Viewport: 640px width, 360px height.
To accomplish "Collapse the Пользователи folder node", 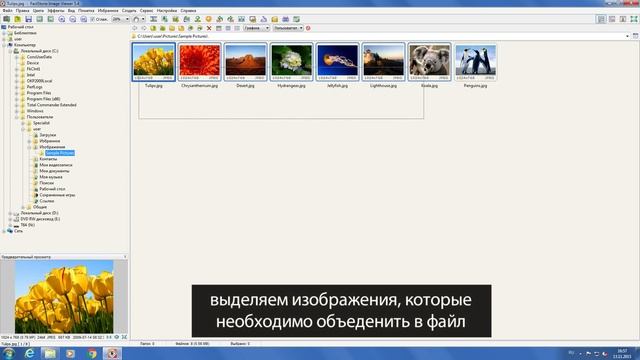I will (17, 117).
